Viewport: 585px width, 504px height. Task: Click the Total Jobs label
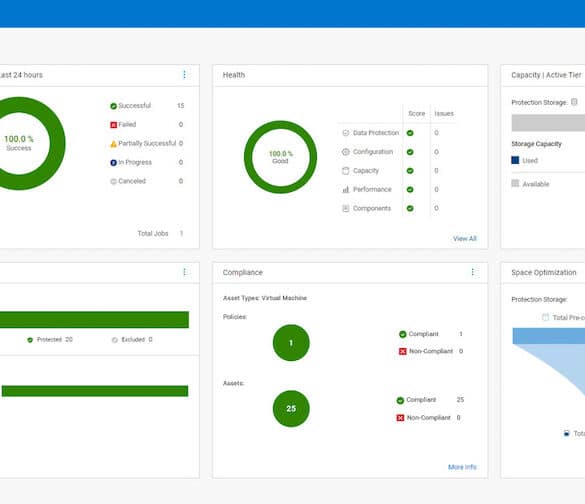[x=153, y=234]
